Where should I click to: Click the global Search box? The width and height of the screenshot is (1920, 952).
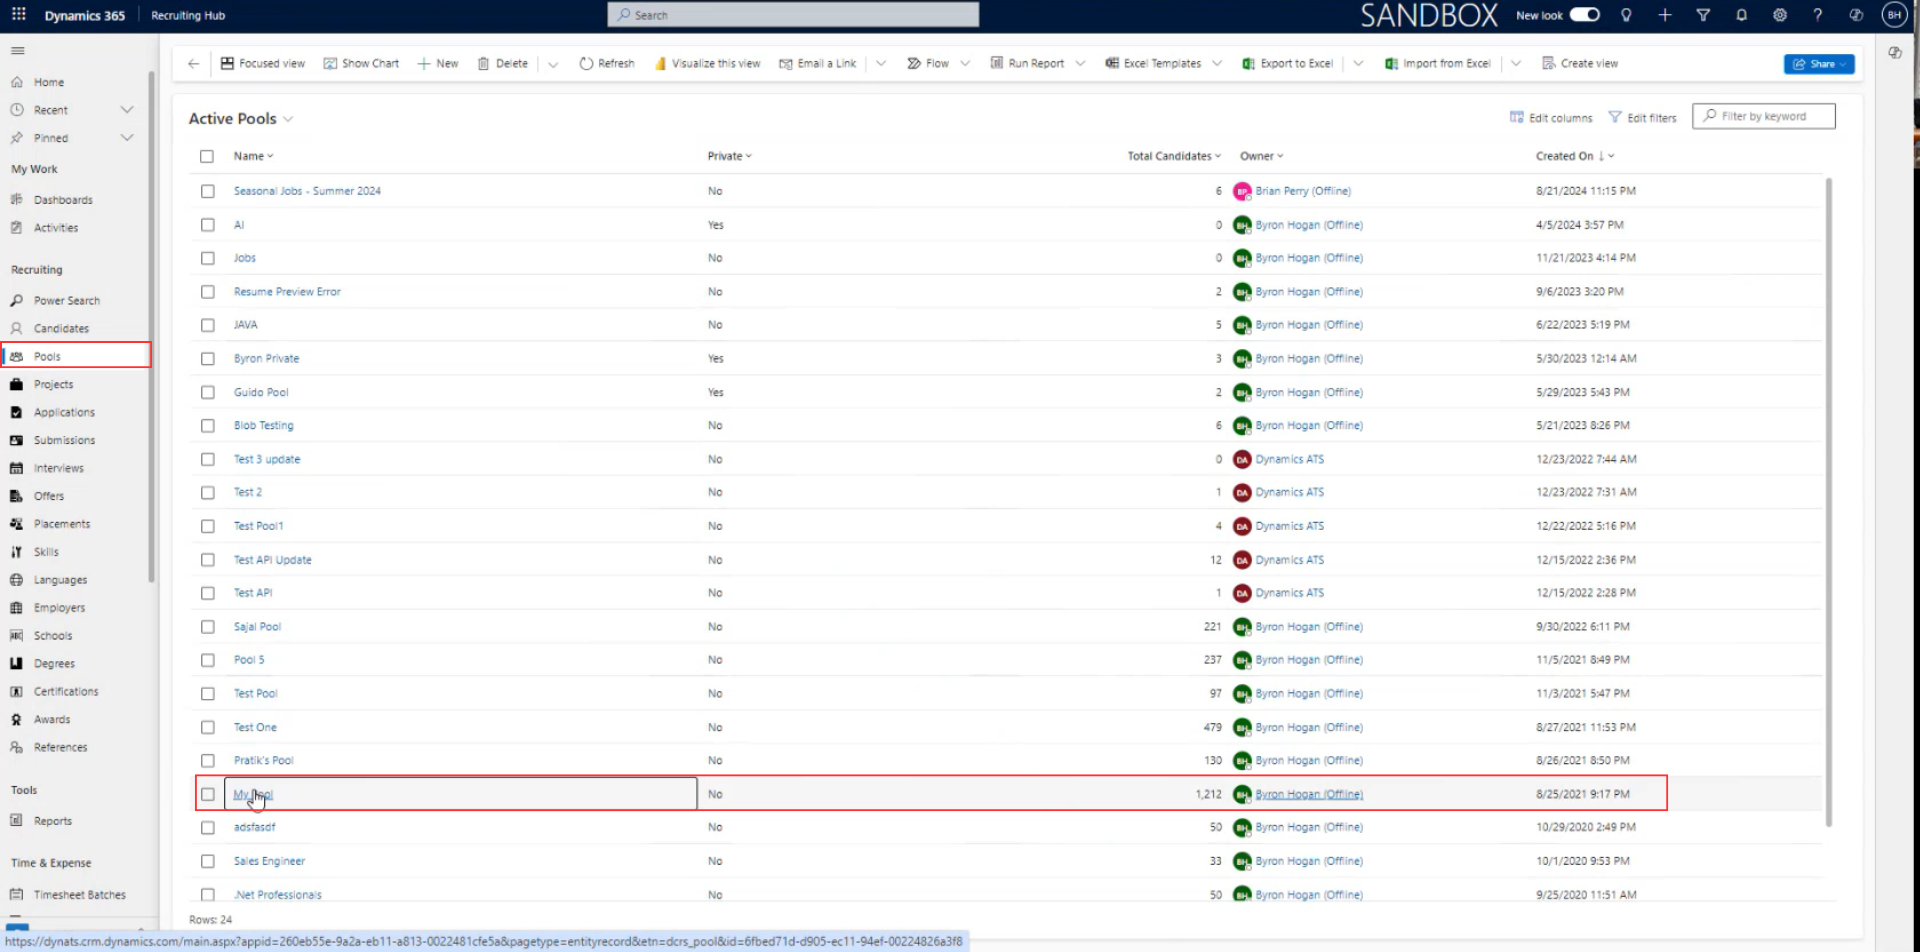[793, 15]
